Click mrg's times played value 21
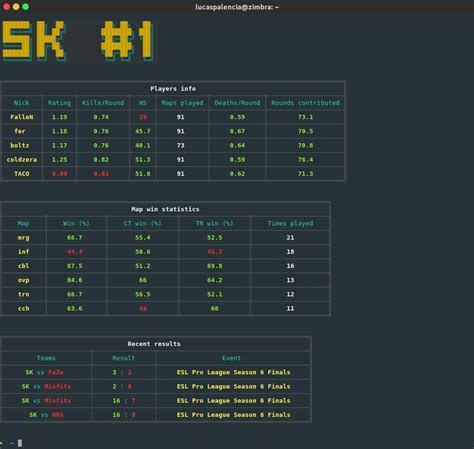The image size is (474, 449). click(x=290, y=238)
